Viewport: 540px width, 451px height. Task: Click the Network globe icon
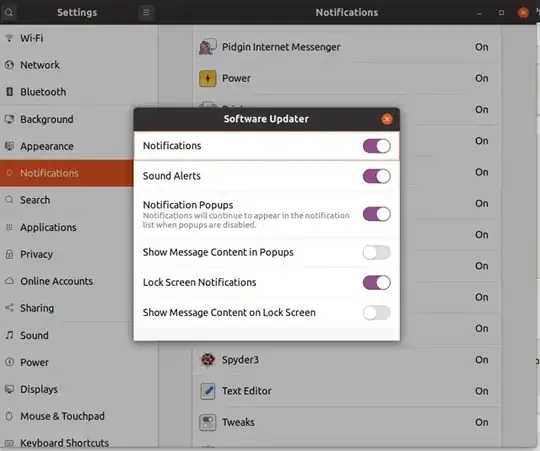[9, 65]
